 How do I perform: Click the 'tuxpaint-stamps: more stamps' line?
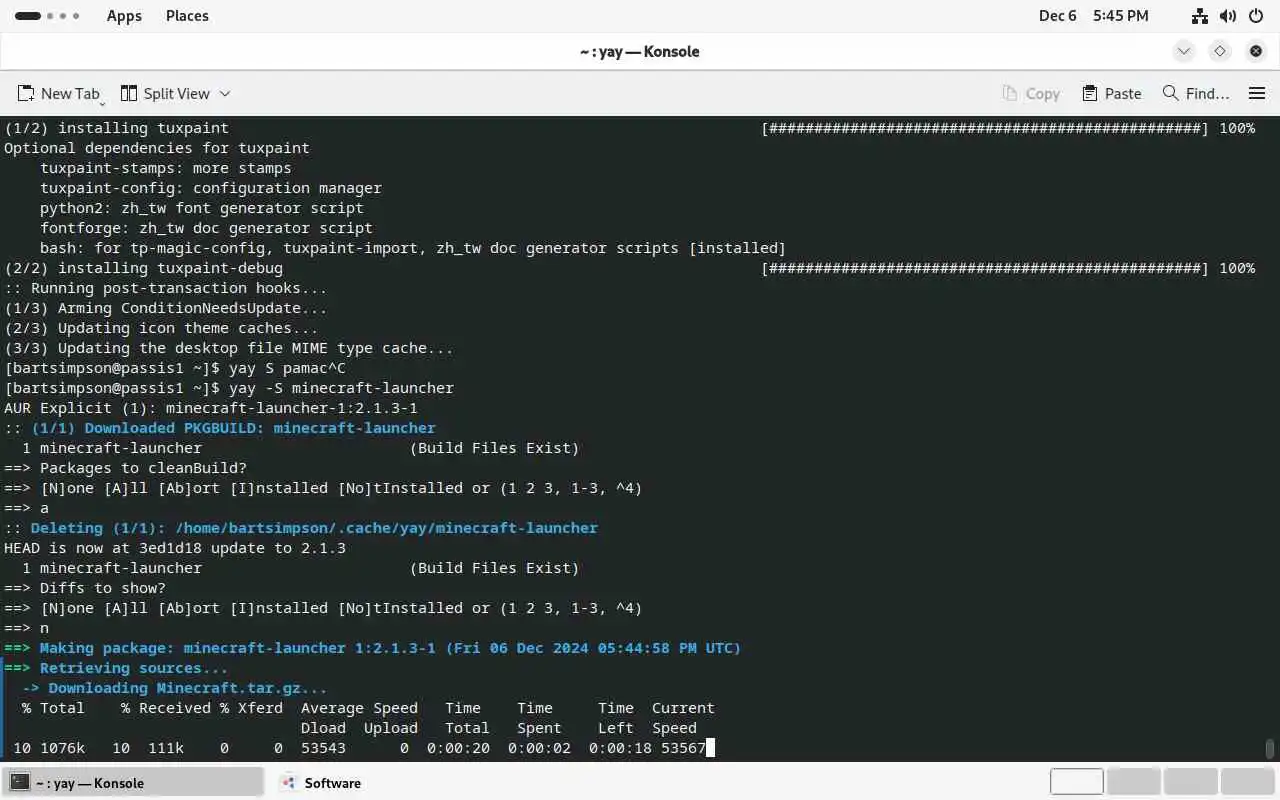(x=166, y=168)
